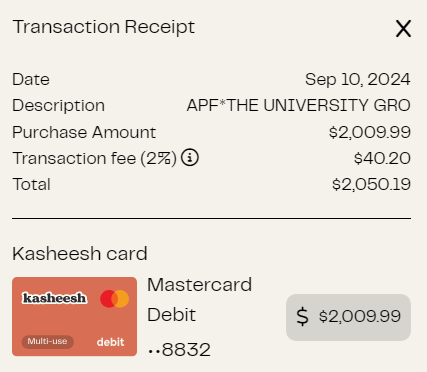
Task: Click the Sep 10, 2024 date value
Action: (x=358, y=80)
